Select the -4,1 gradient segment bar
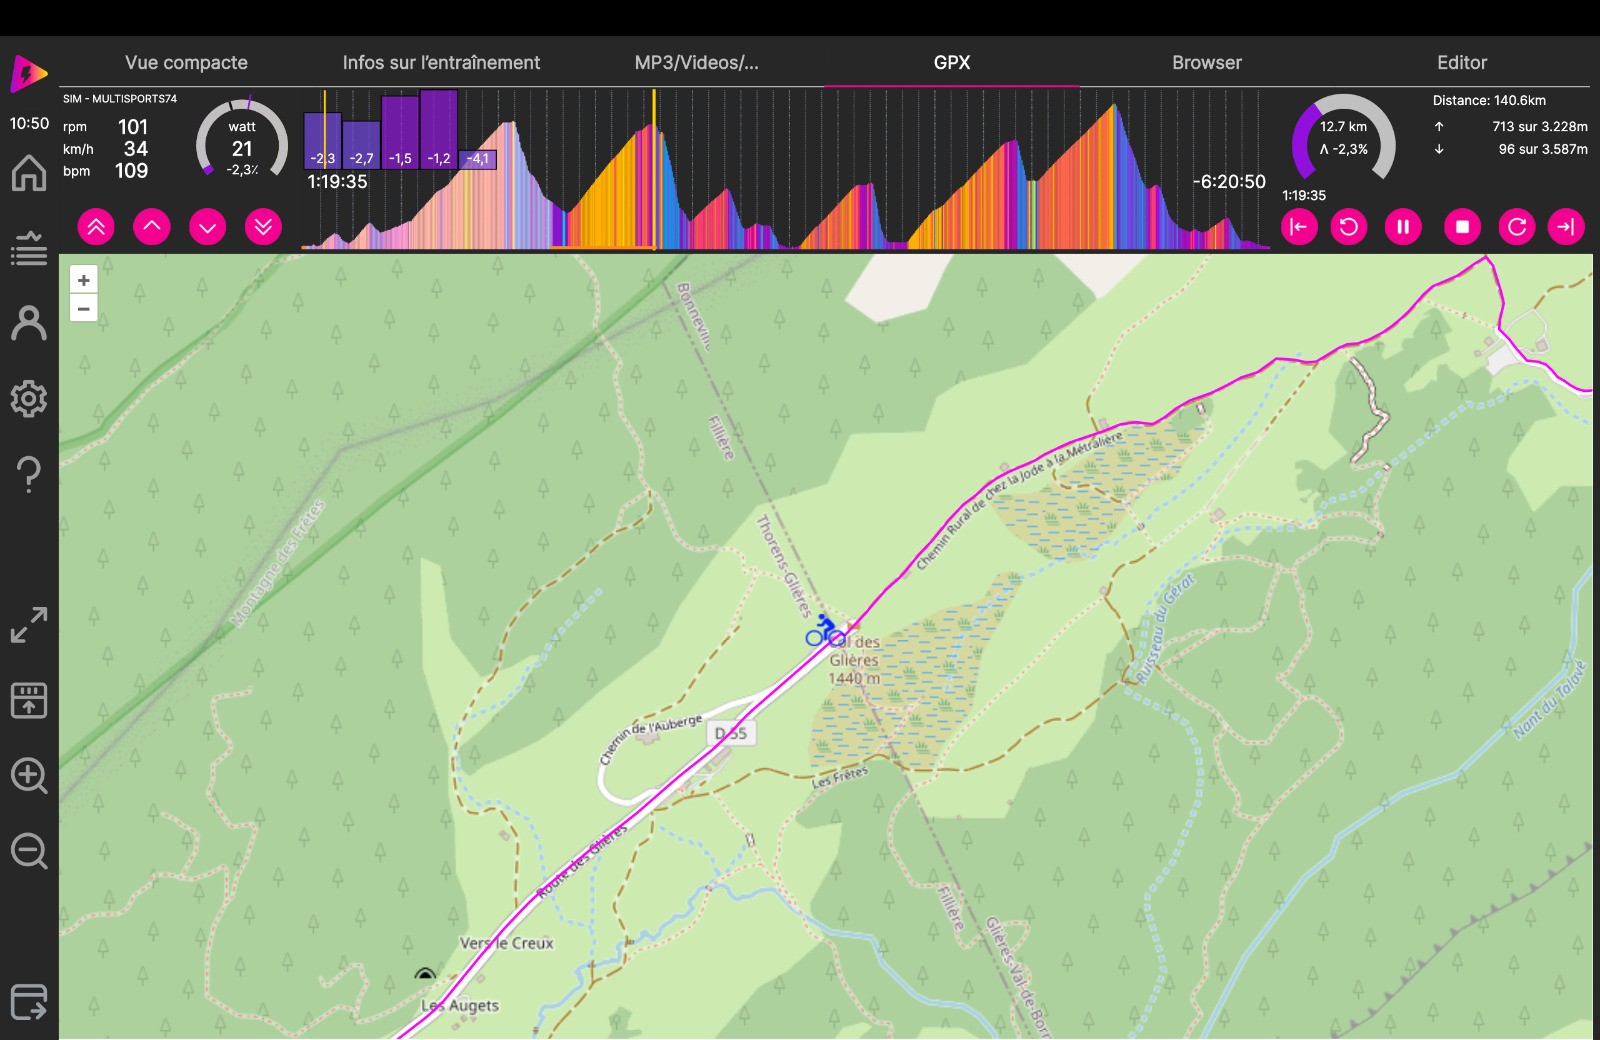Viewport: 1600px width, 1040px height. (x=478, y=158)
